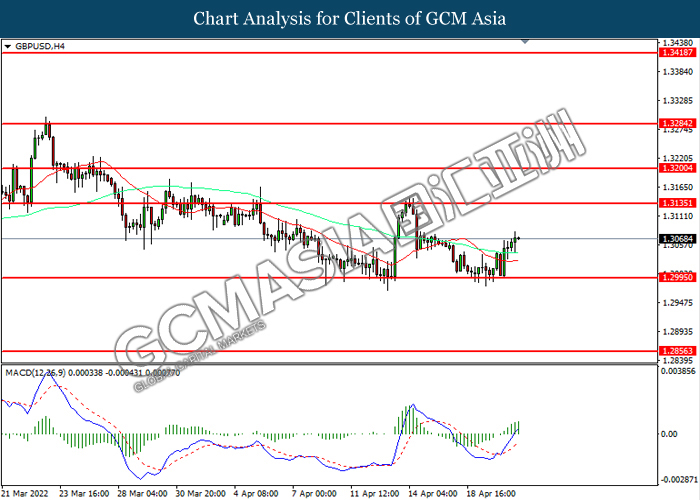Click the 4 Apr 08:00 time label
This screenshot has height=500, width=700.
pyautogui.click(x=256, y=493)
